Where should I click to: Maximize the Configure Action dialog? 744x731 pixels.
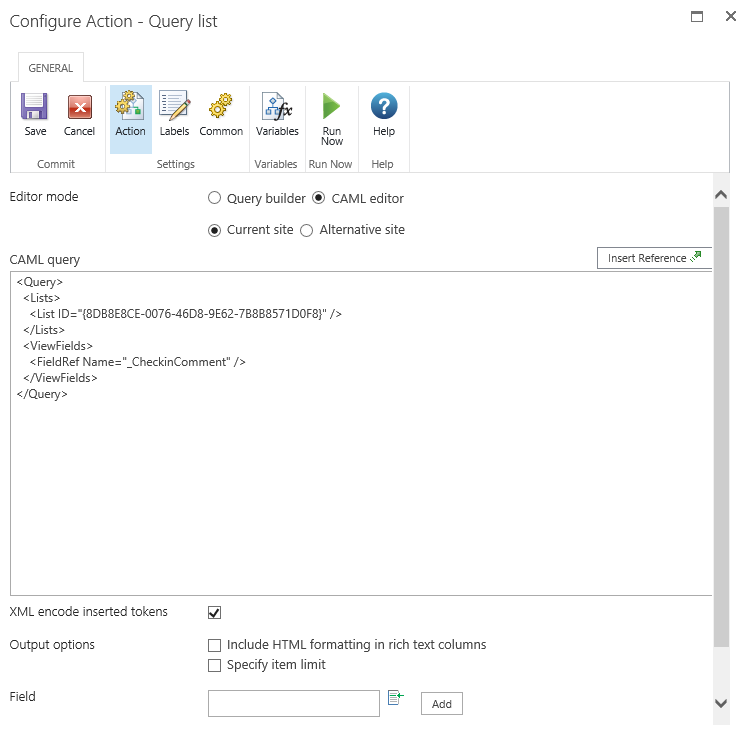(697, 17)
